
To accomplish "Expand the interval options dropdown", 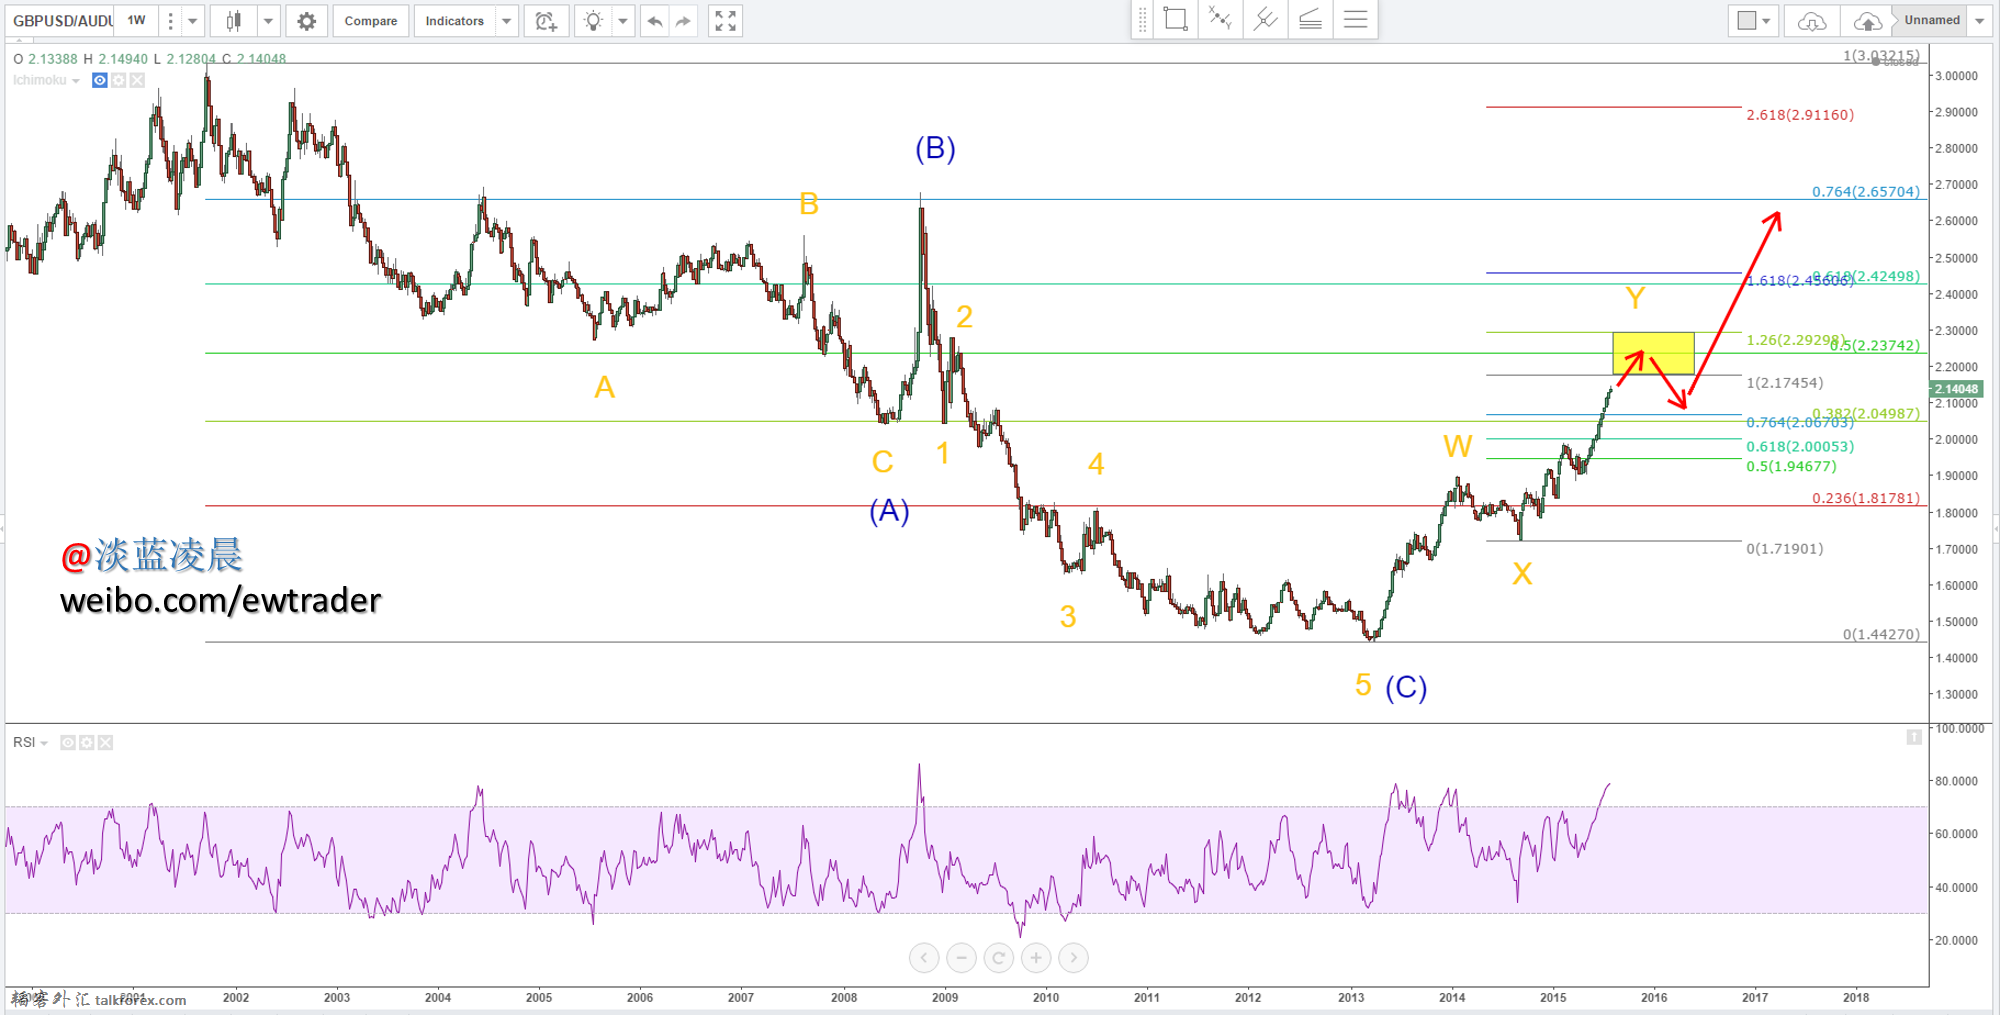I will 192,21.
